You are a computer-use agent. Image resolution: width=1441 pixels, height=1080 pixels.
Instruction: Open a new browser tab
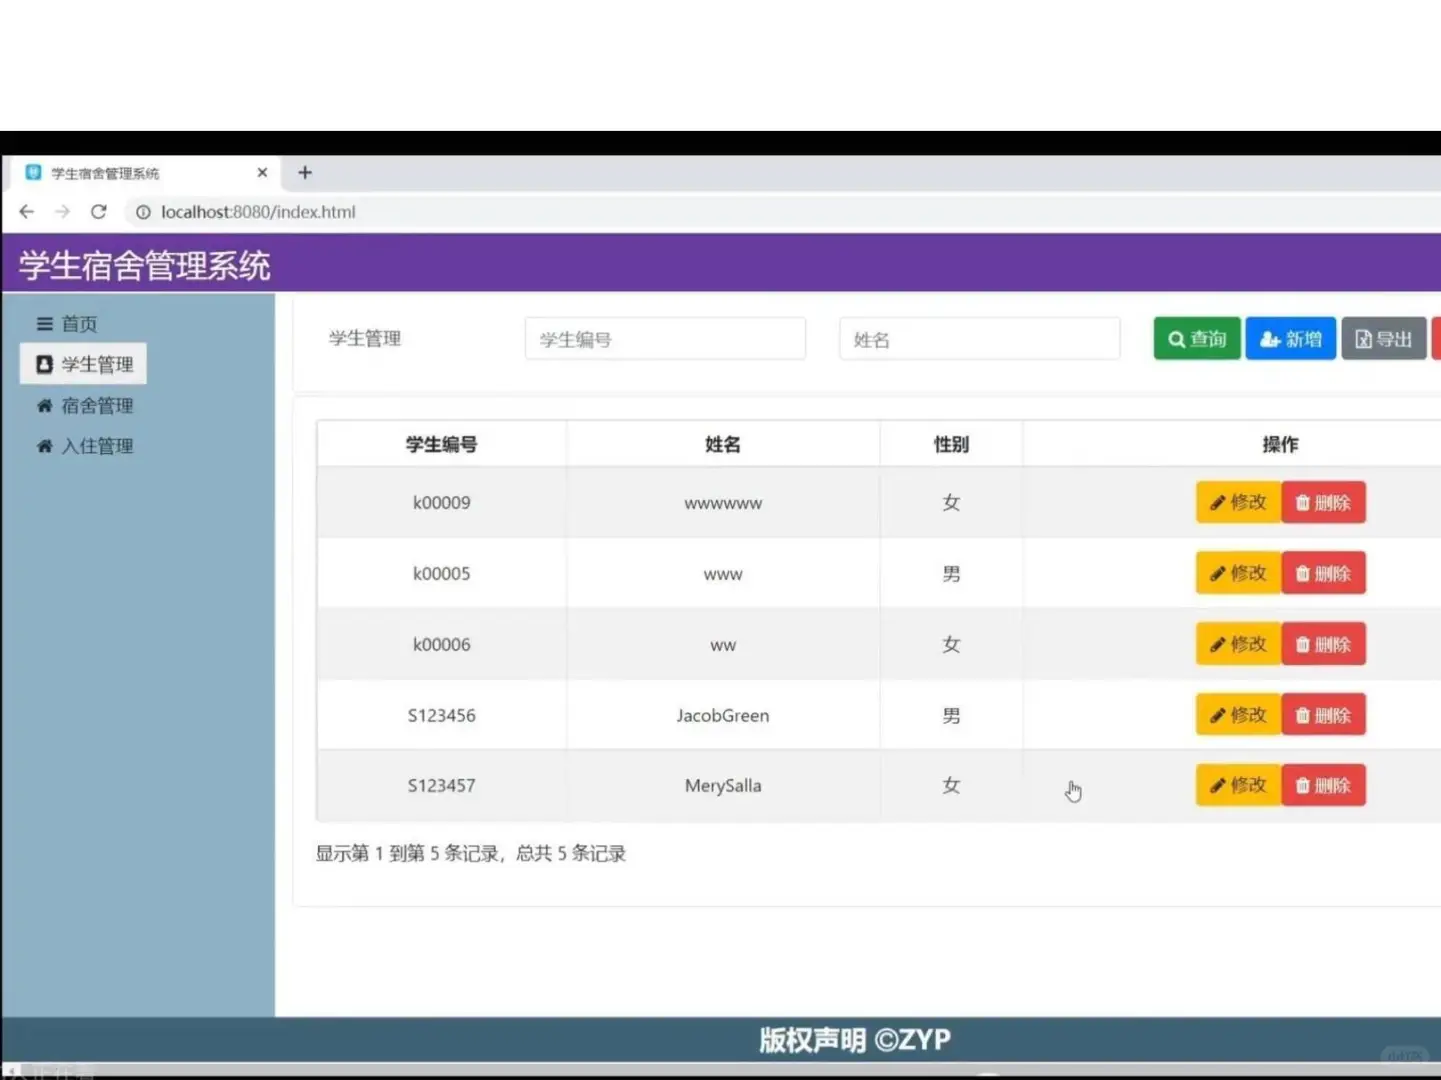(x=305, y=172)
